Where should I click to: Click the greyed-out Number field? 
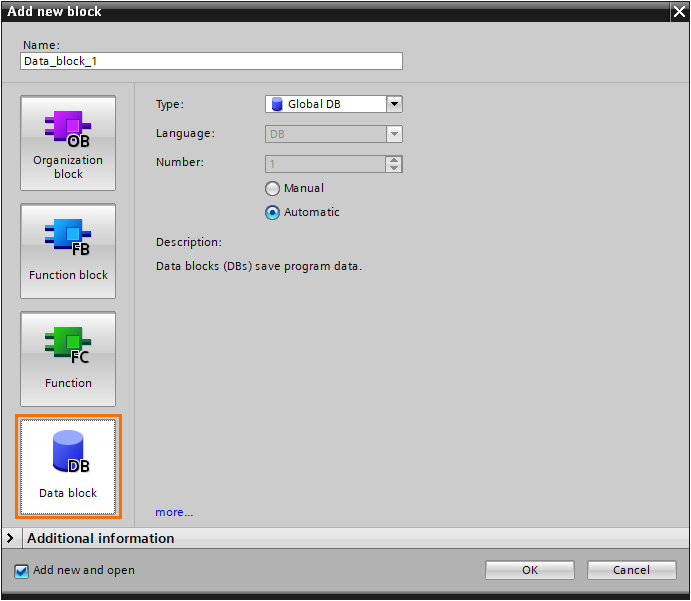coord(325,164)
